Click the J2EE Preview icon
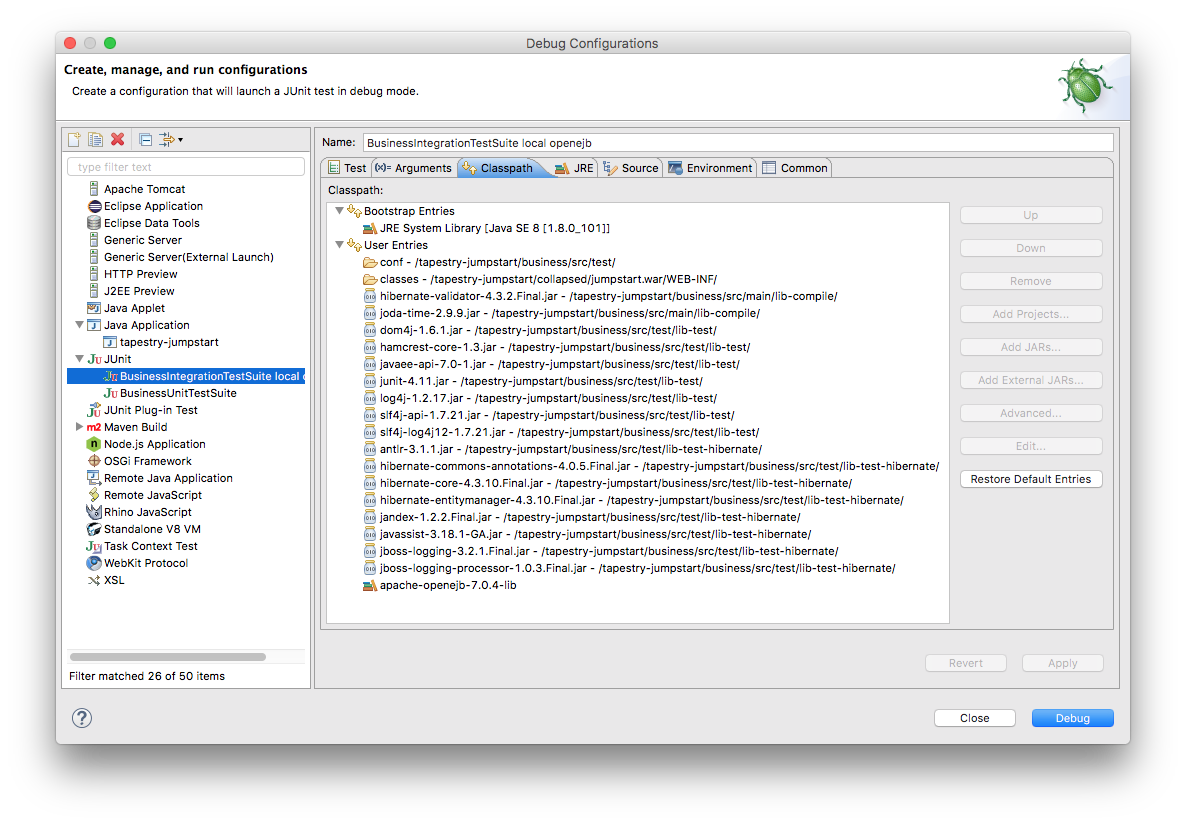 click(x=94, y=291)
